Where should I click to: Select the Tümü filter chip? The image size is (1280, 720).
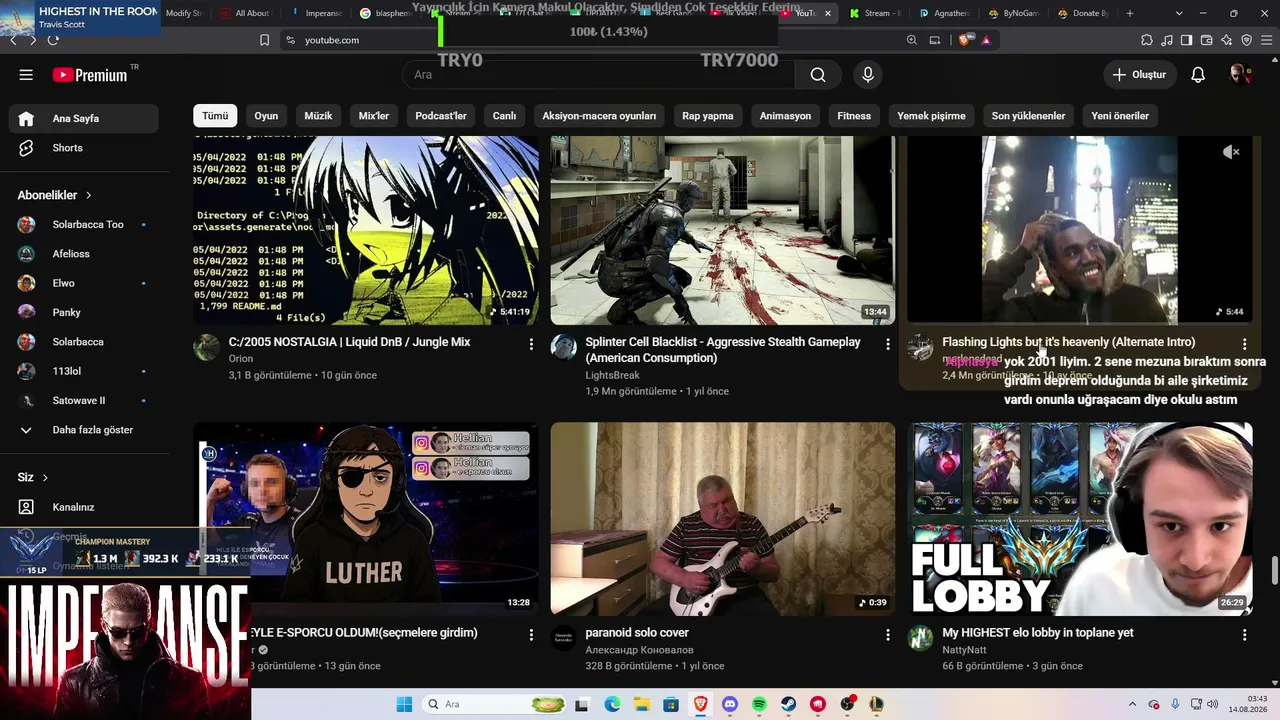click(x=215, y=116)
